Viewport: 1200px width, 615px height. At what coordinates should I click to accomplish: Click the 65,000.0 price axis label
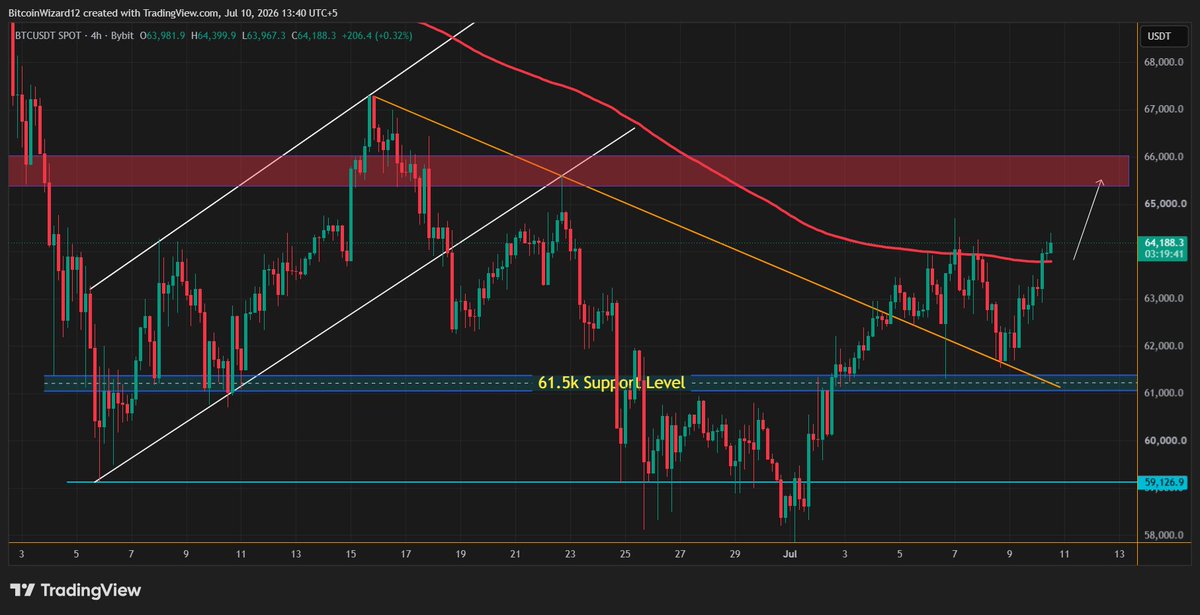pos(1164,204)
